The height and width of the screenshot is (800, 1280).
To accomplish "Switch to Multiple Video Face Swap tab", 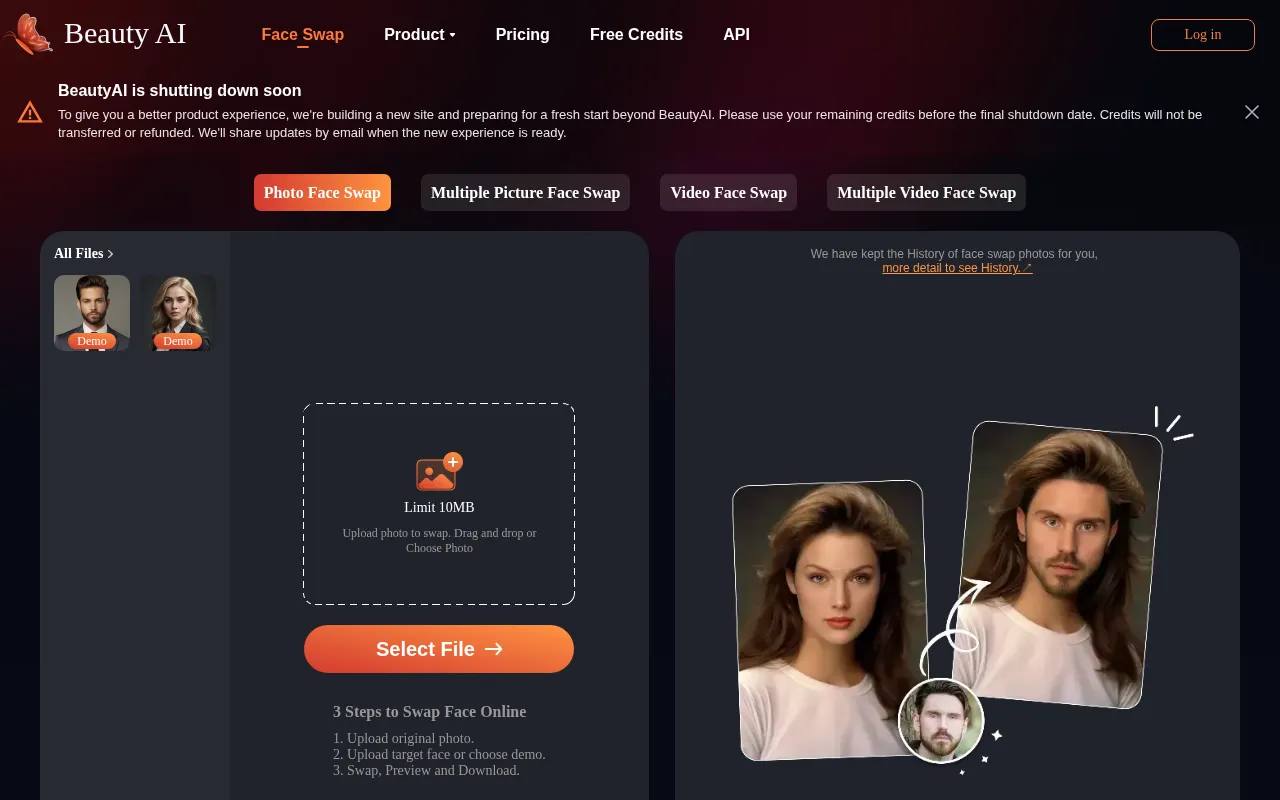I will coord(926,193).
